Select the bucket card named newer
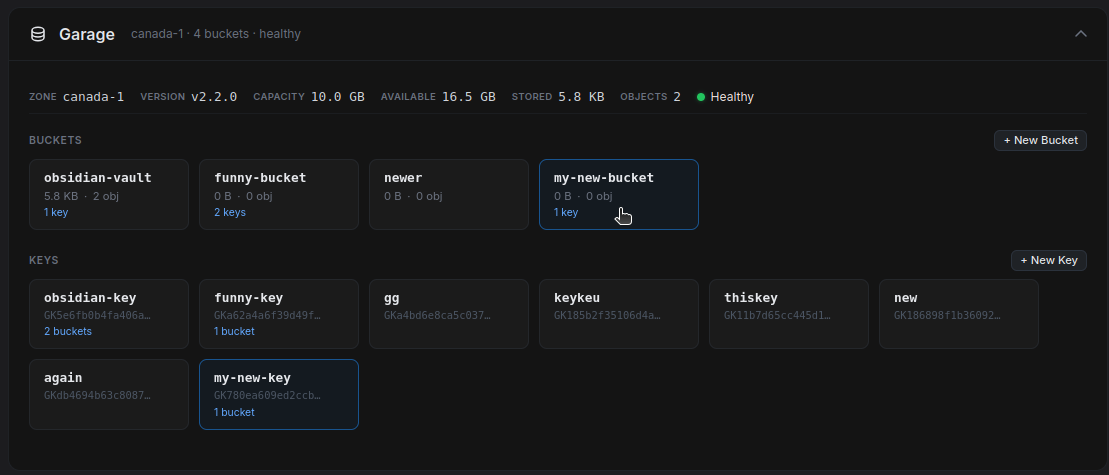The height and width of the screenshot is (475, 1109). click(x=448, y=194)
